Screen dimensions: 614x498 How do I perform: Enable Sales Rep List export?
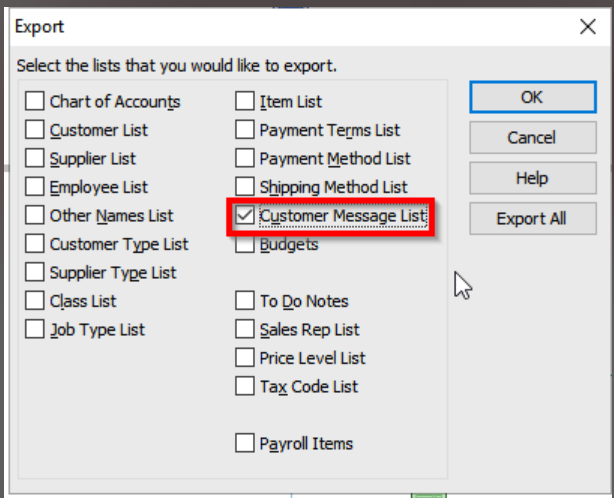pyautogui.click(x=245, y=329)
